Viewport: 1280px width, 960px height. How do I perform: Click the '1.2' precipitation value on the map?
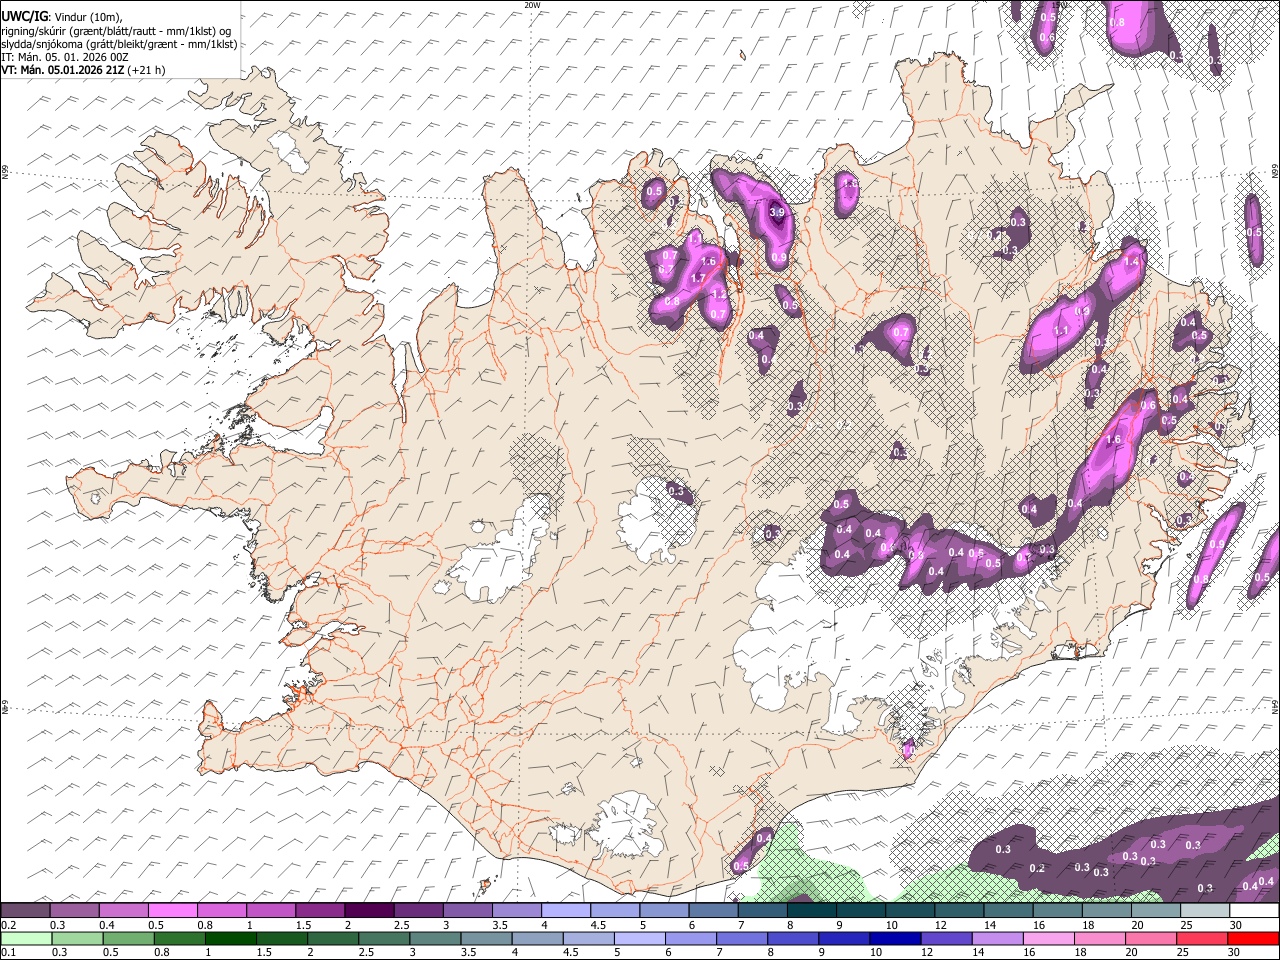tap(718, 295)
